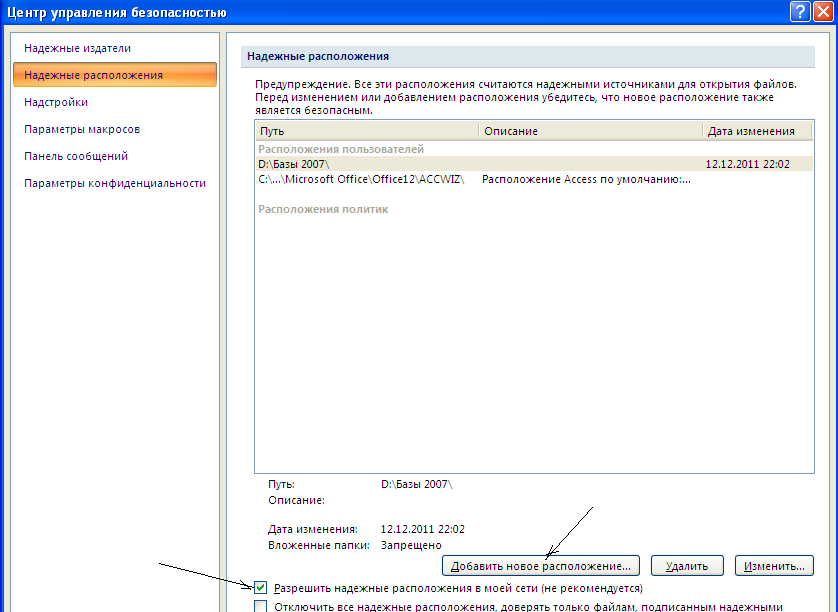Image resolution: width=838 pixels, height=612 pixels.
Task: Click the Дата изменения column header
Action: [x=757, y=131]
